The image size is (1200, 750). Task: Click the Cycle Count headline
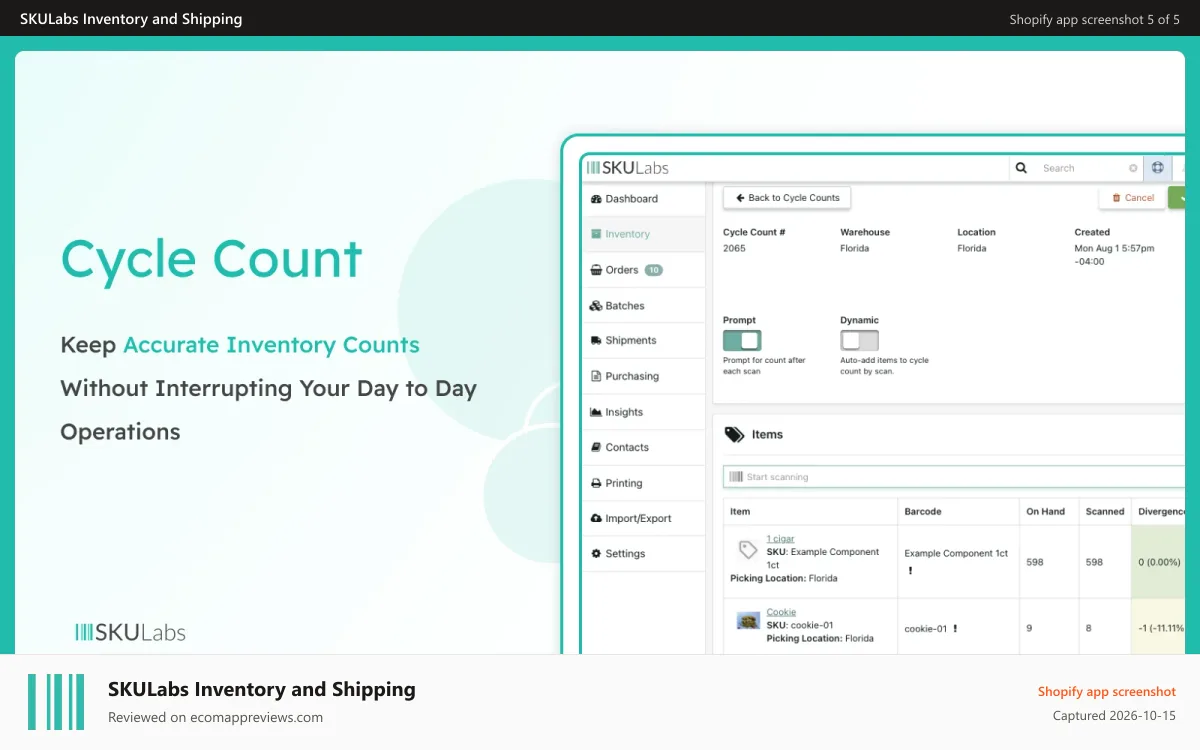tap(211, 259)
